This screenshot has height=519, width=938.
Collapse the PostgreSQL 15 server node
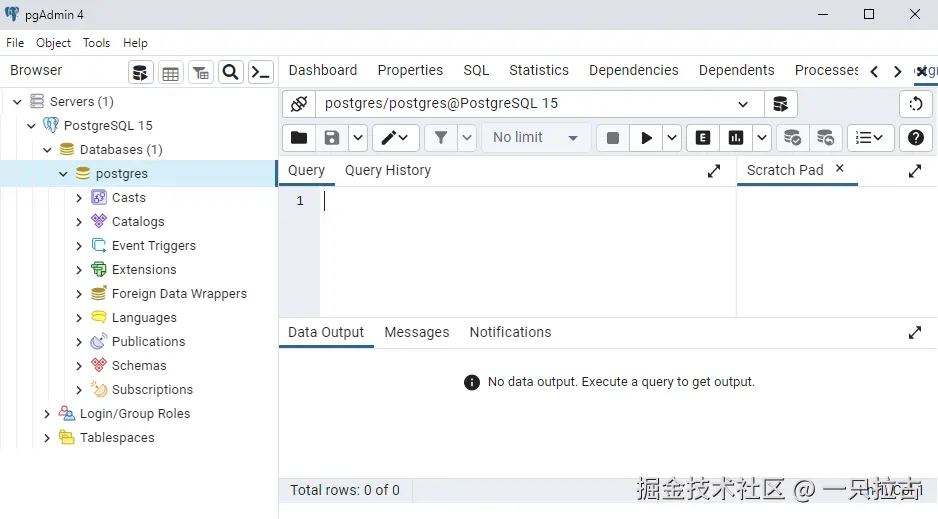pyautogui.click(x=32, y=126)
